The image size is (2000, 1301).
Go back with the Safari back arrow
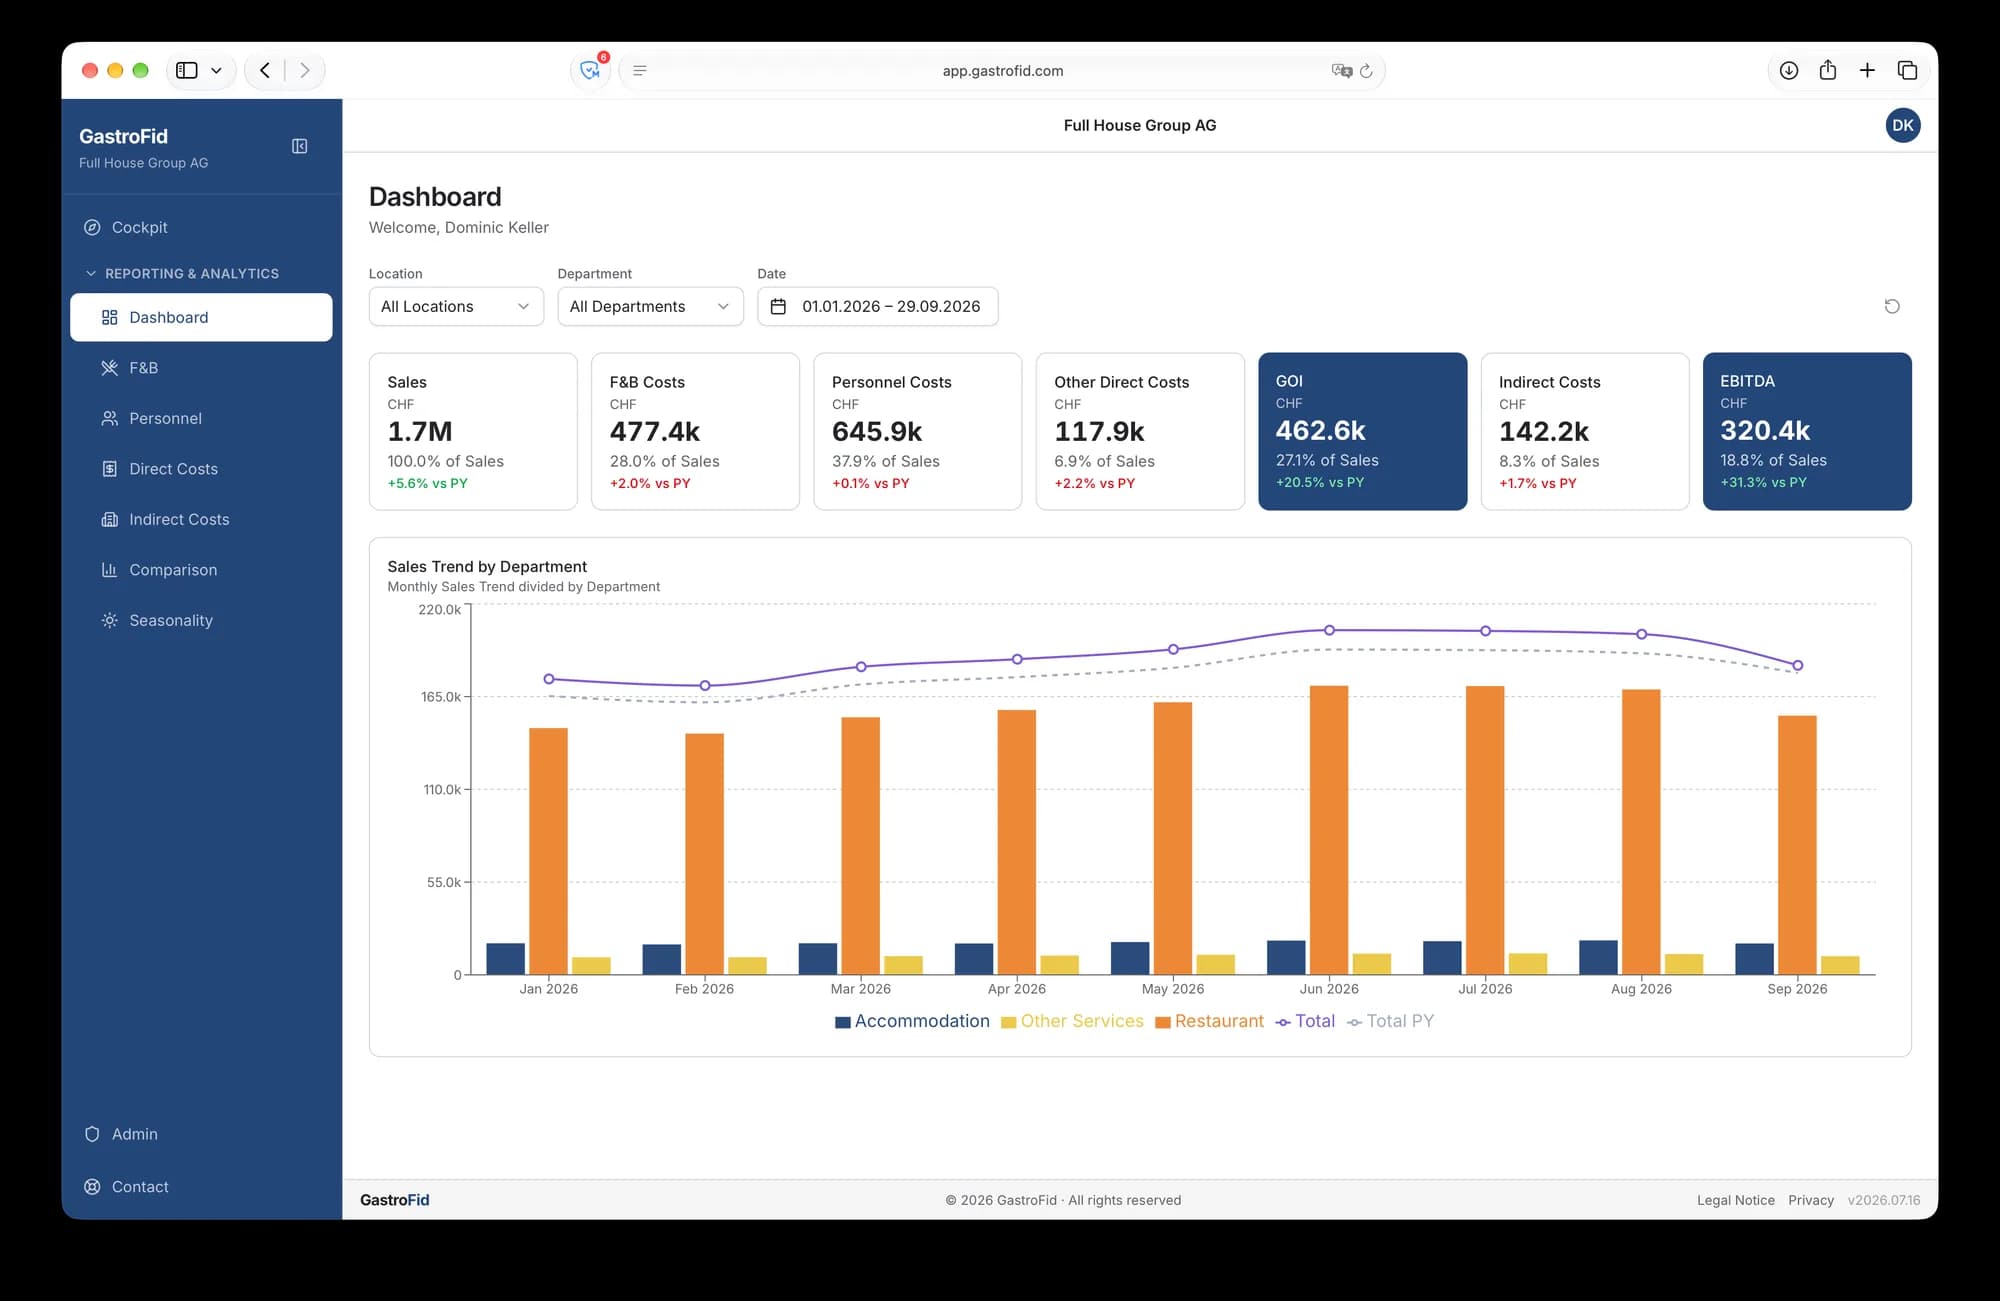265,70
